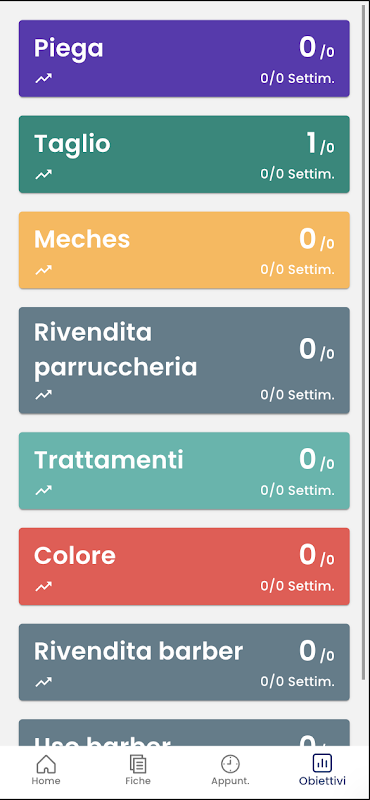Tap the trend arrow icon on Taglio card
Viewport: 370px width, 800px height.
[43, 174]
